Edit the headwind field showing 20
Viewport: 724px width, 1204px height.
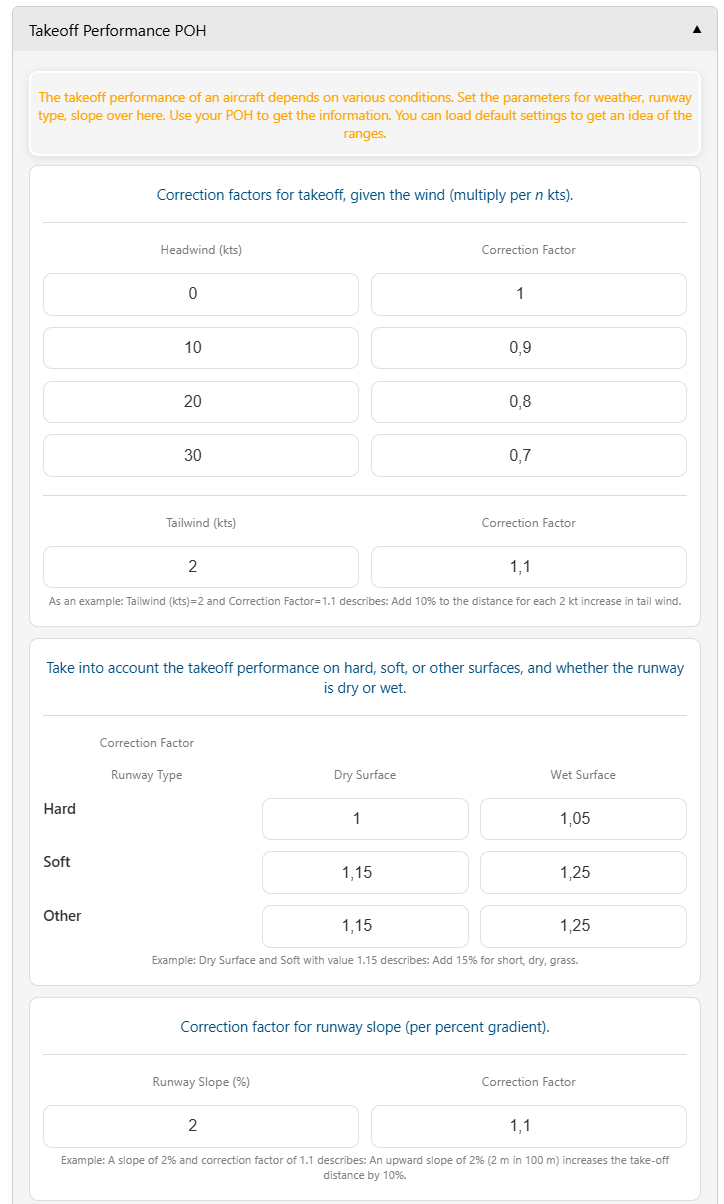click(200, 402)
